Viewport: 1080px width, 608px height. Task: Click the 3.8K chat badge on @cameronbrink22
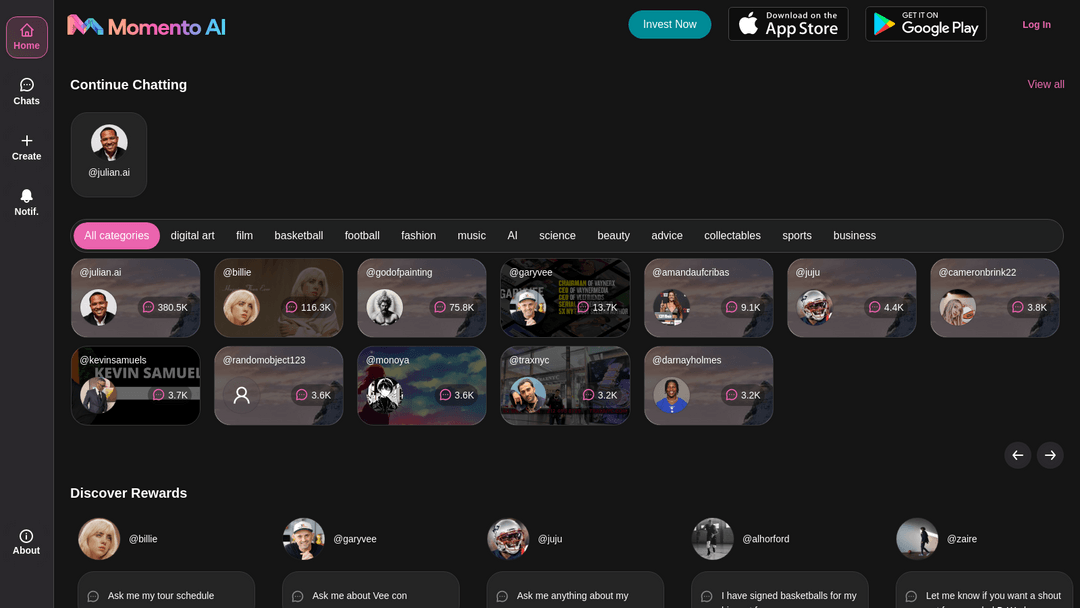1029,307
